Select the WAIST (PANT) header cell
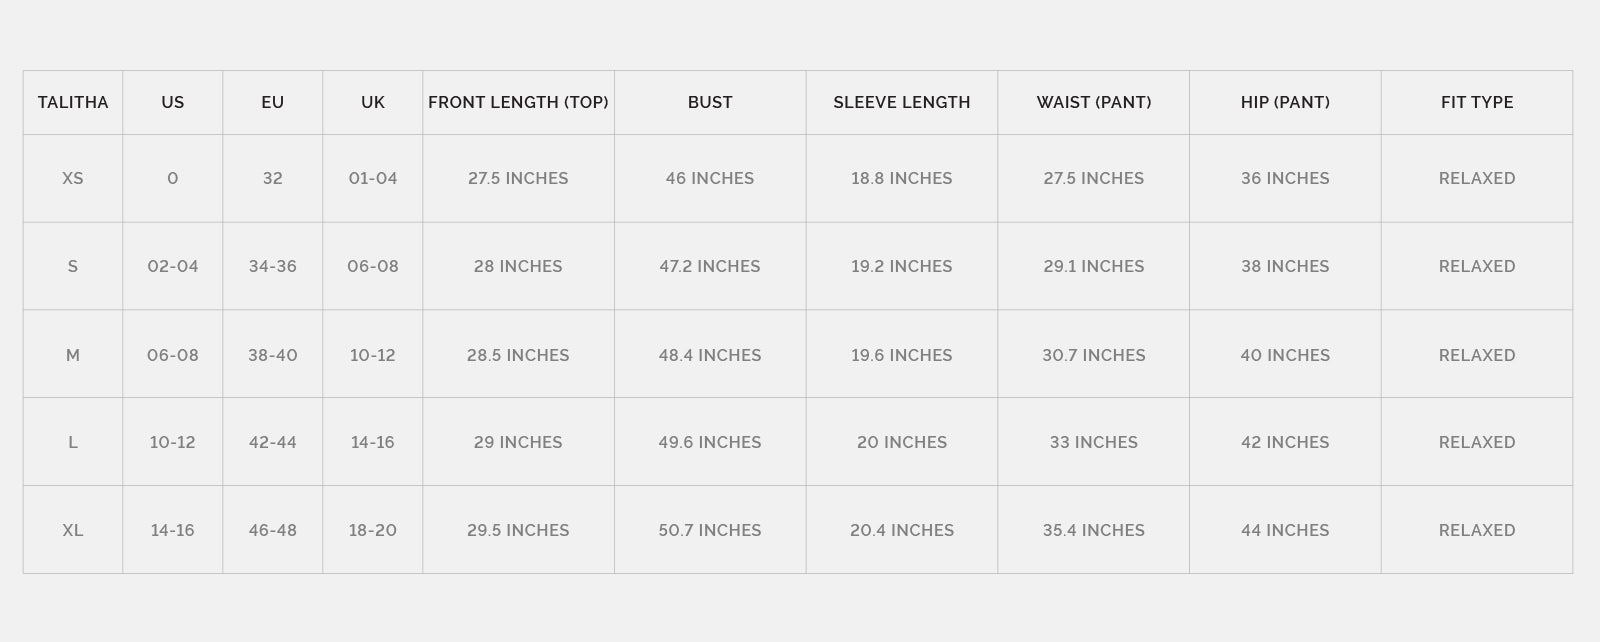The image size is (1600, 642). click(1093, 102)
